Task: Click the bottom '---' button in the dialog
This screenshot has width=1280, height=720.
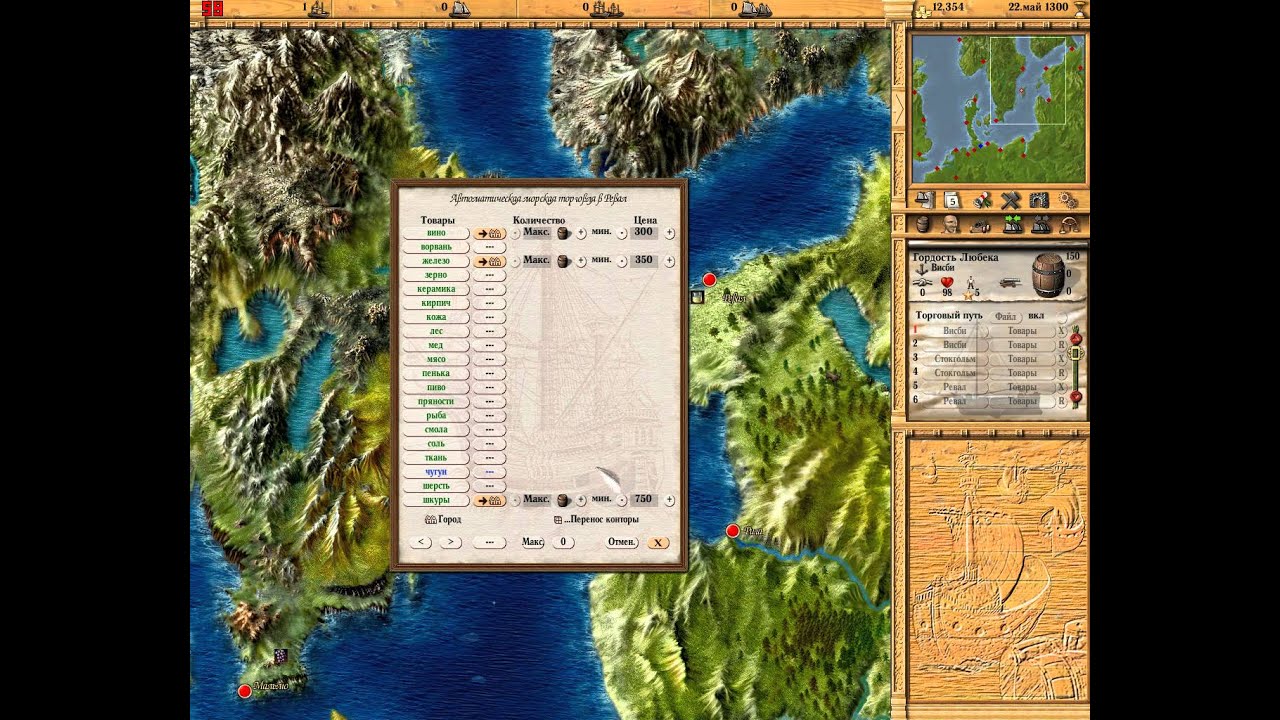Action: point(489,542)
